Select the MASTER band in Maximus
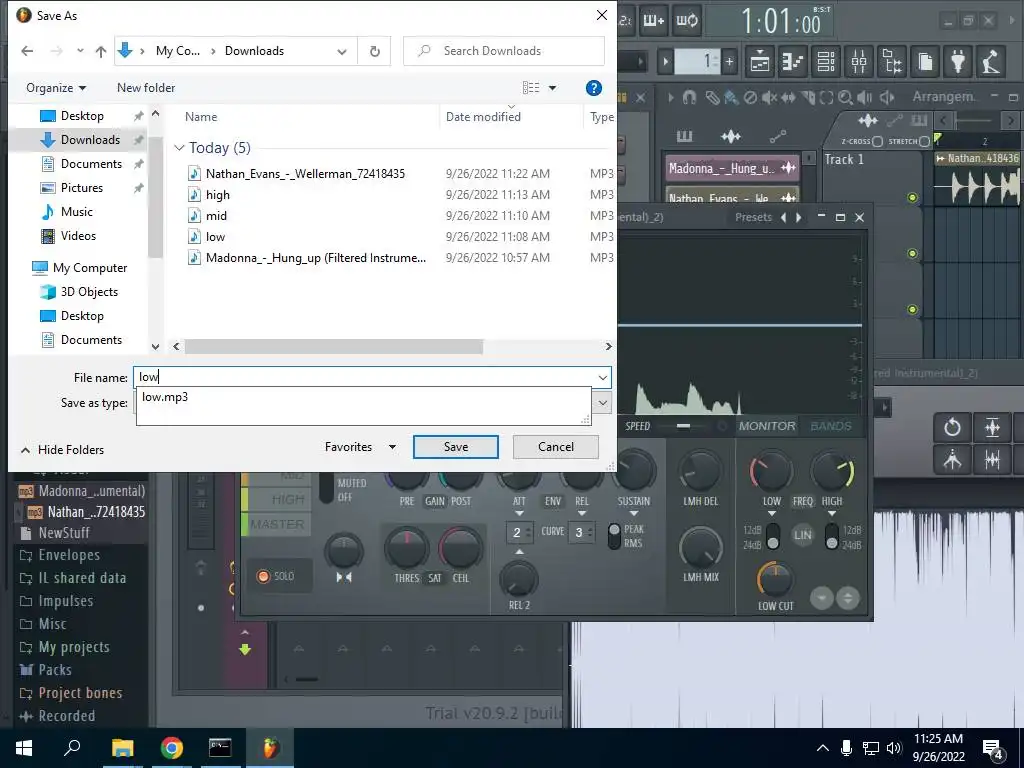This screenshot has height=768, width=1024. pyautogui.click(x=278, y=524)
